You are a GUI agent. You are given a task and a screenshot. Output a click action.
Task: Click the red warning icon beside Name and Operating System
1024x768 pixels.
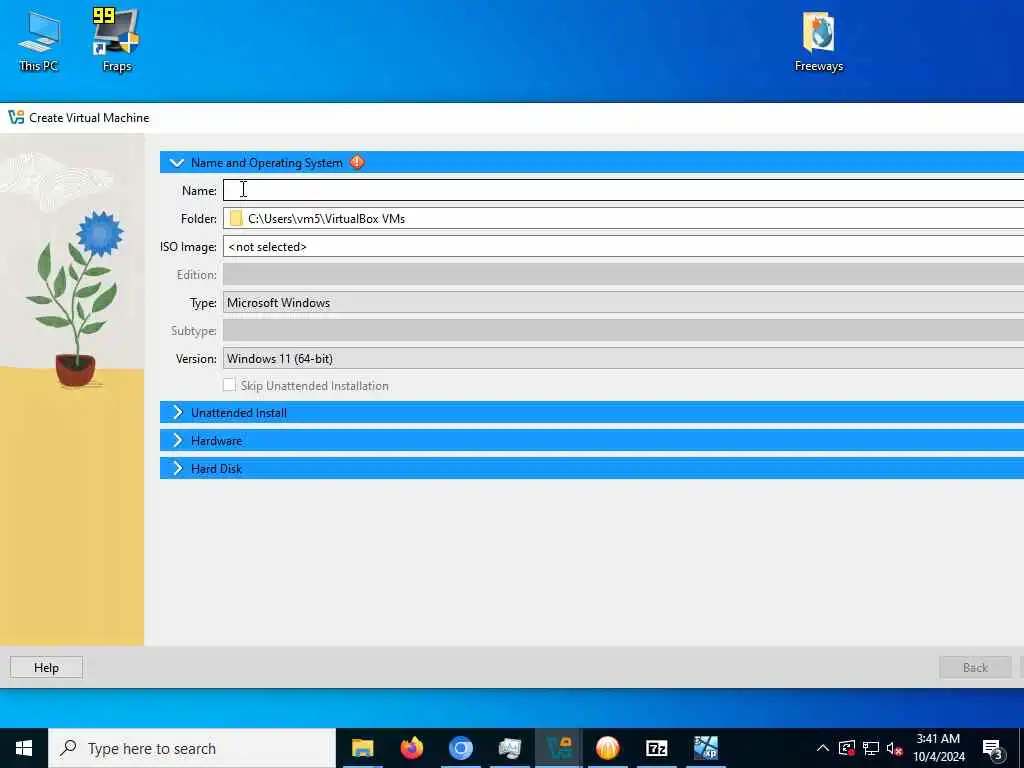pyautogui.click(x=357, y=162)
